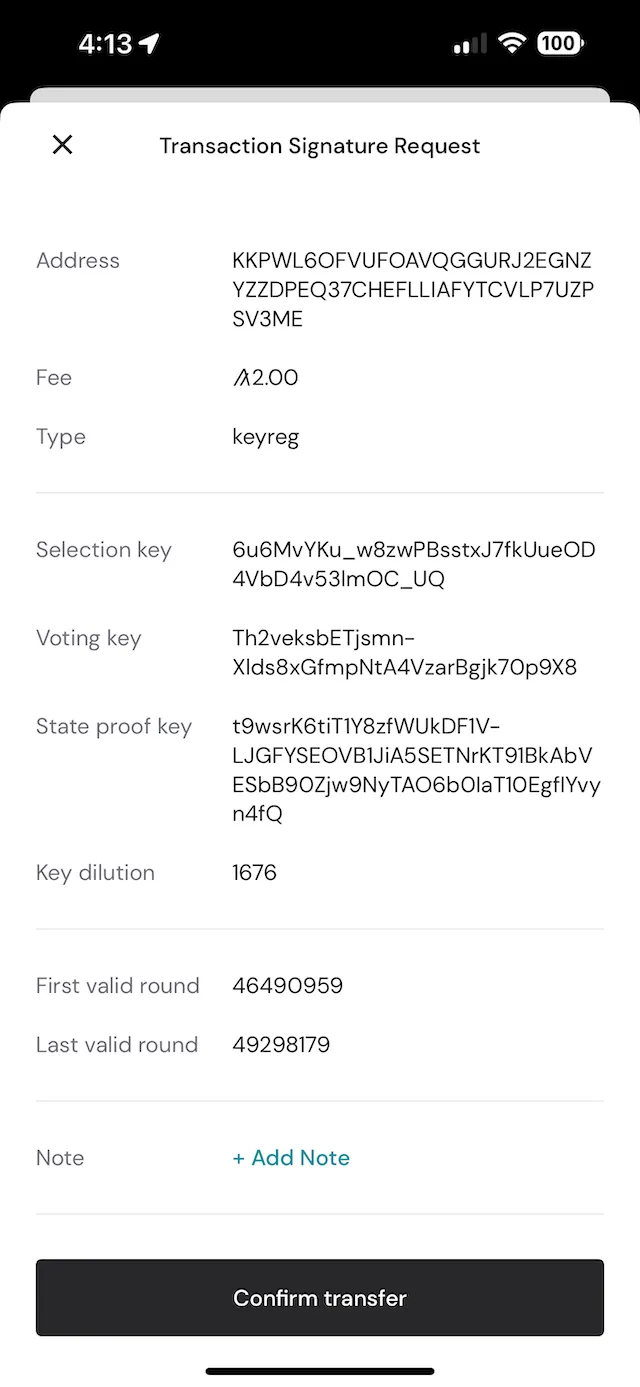
Task: Select the Key dilution value 1676
Action: tap(254, 872)
